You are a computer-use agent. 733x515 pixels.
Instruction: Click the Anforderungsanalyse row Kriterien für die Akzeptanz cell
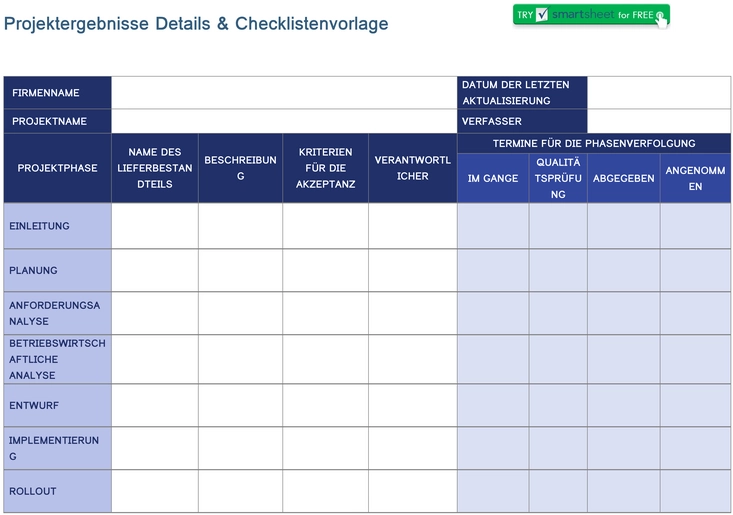click(325, 313)
